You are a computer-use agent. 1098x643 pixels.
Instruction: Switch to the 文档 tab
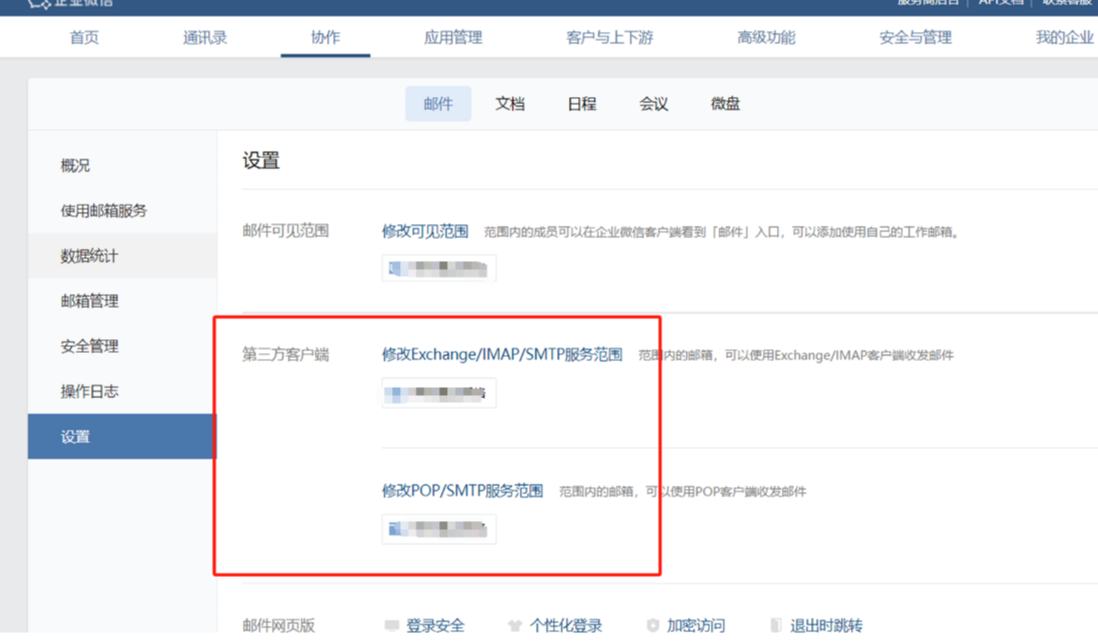[510, 103]
